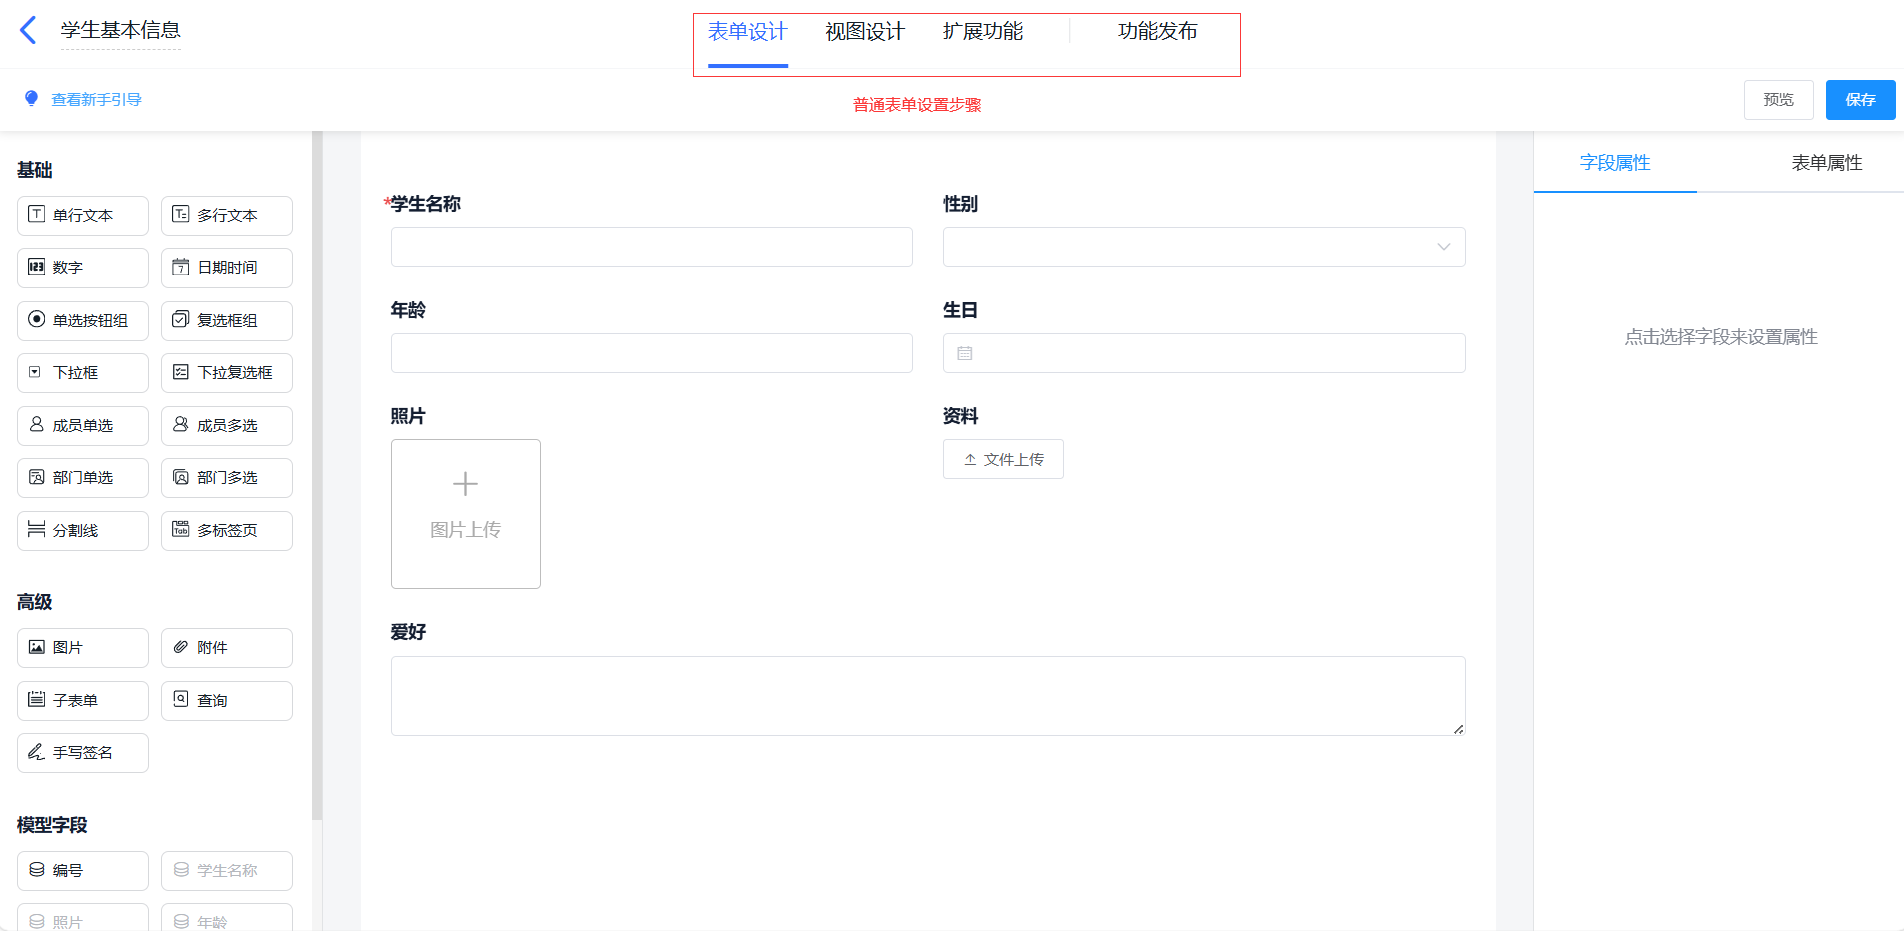The width and height of the screenshot is (1904, 931).
Task: Click the calendar icon in 生日 field
Action: (x=965, y=353)
